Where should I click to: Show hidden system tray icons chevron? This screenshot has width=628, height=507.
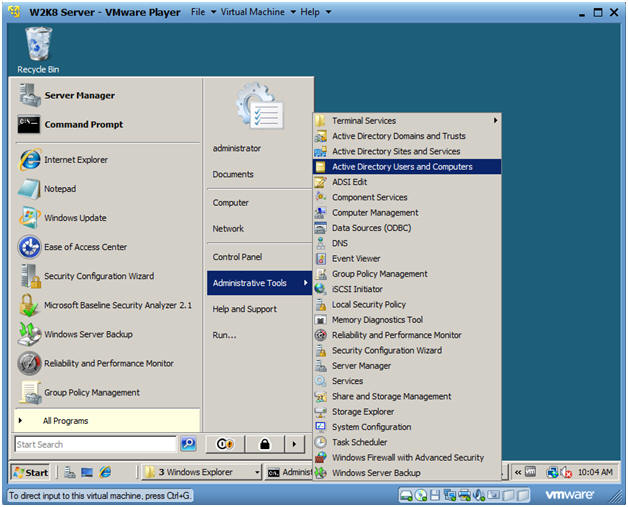click(x=518, y=472)
